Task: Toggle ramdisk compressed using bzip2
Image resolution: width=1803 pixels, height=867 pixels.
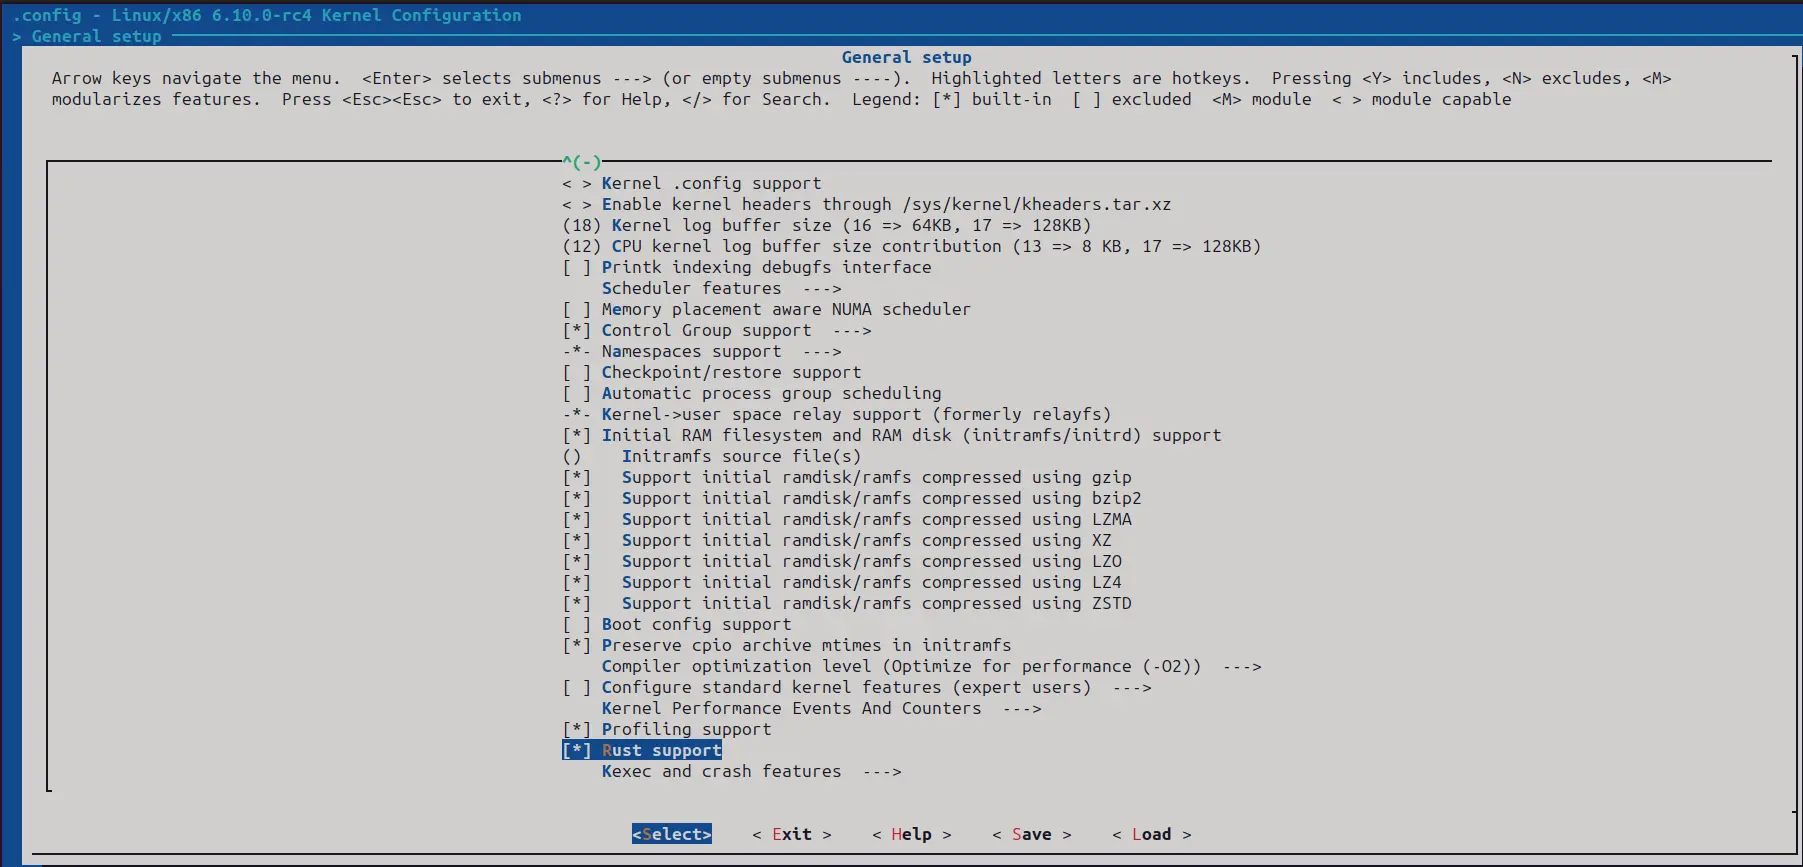Action: [x=852, y=498]
